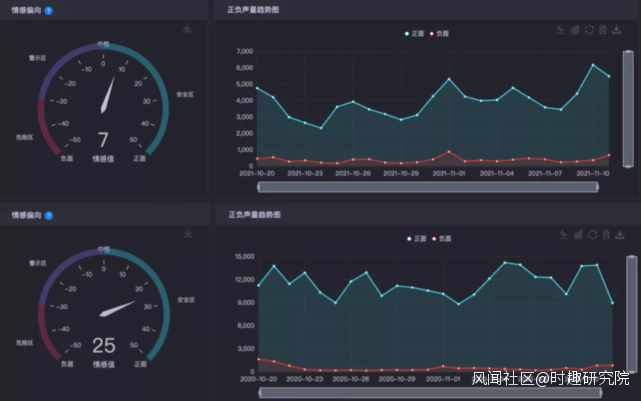Screen dimensions: 641x401
Task: Click the bottom chart vertical zoom slider
Action: (x=632, y=314)
